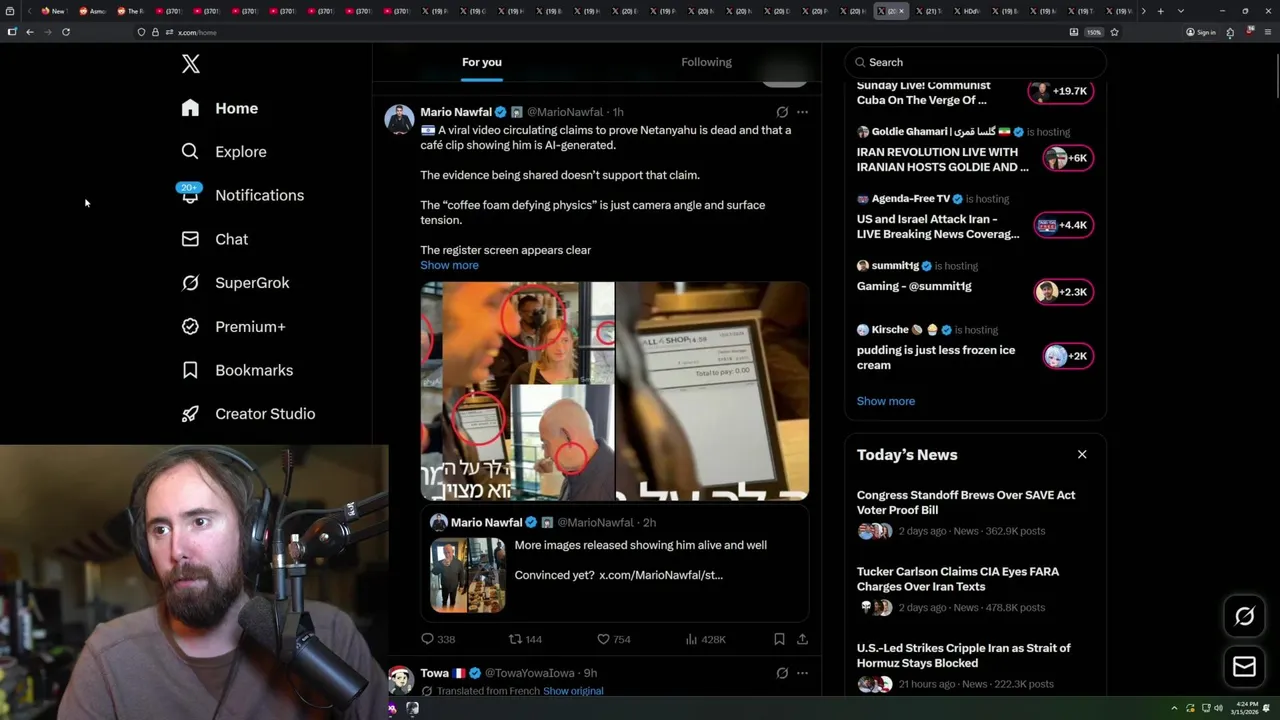The width and height of the screenshot is (1280, 720).
Task: Join the Sunday Live space +19.7K
Action: coord(1061,91)
